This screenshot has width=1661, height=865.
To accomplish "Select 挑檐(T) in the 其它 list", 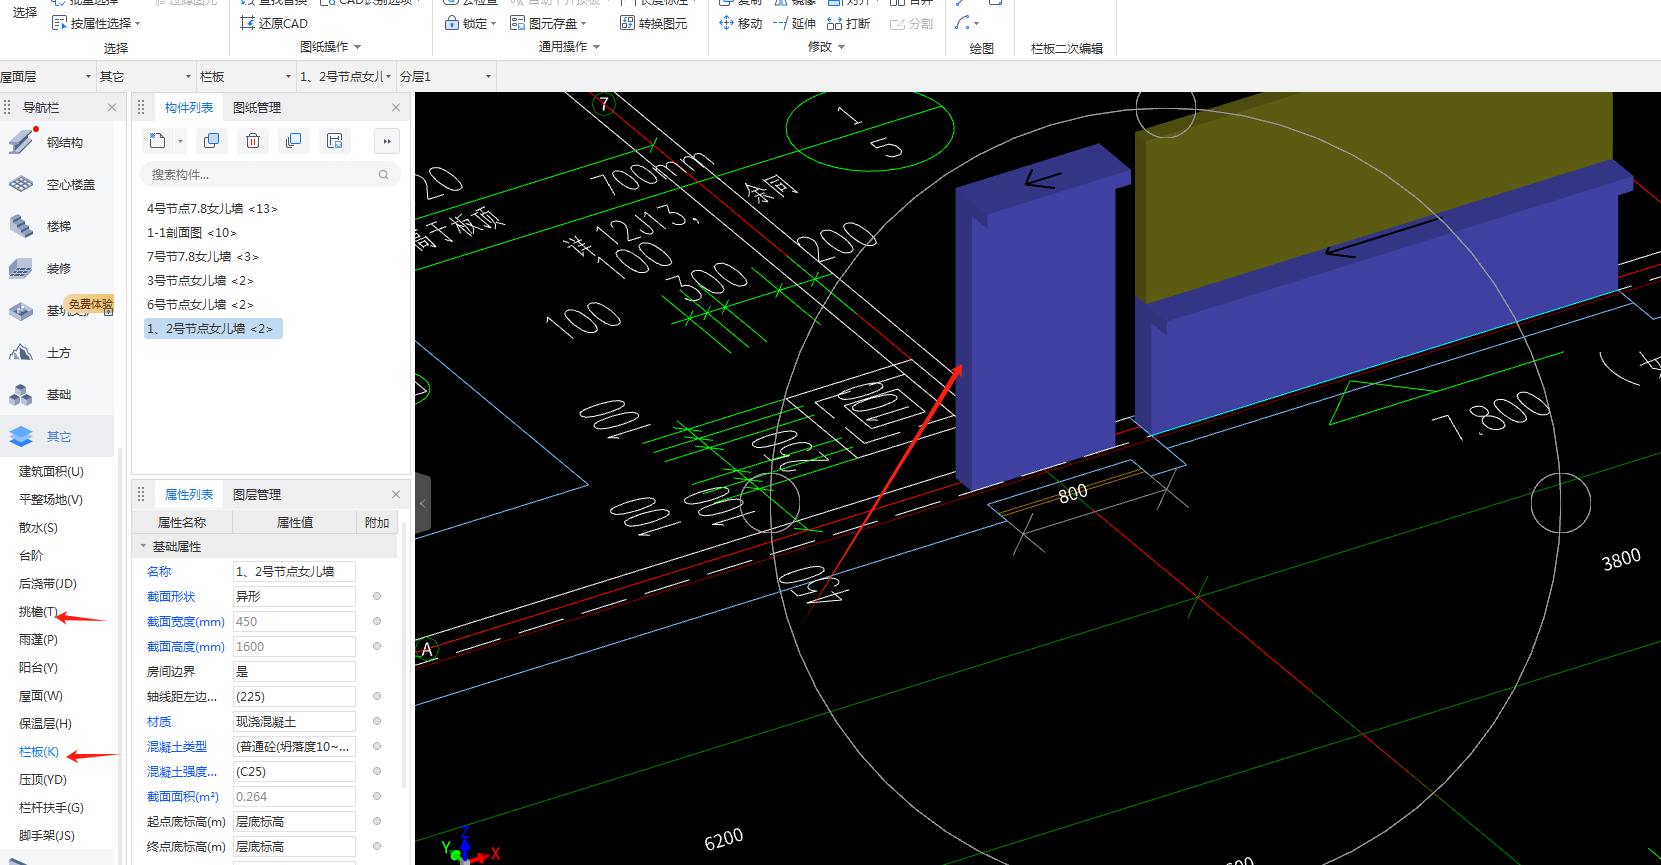I will pyautogui.click(x=38, y=612).
